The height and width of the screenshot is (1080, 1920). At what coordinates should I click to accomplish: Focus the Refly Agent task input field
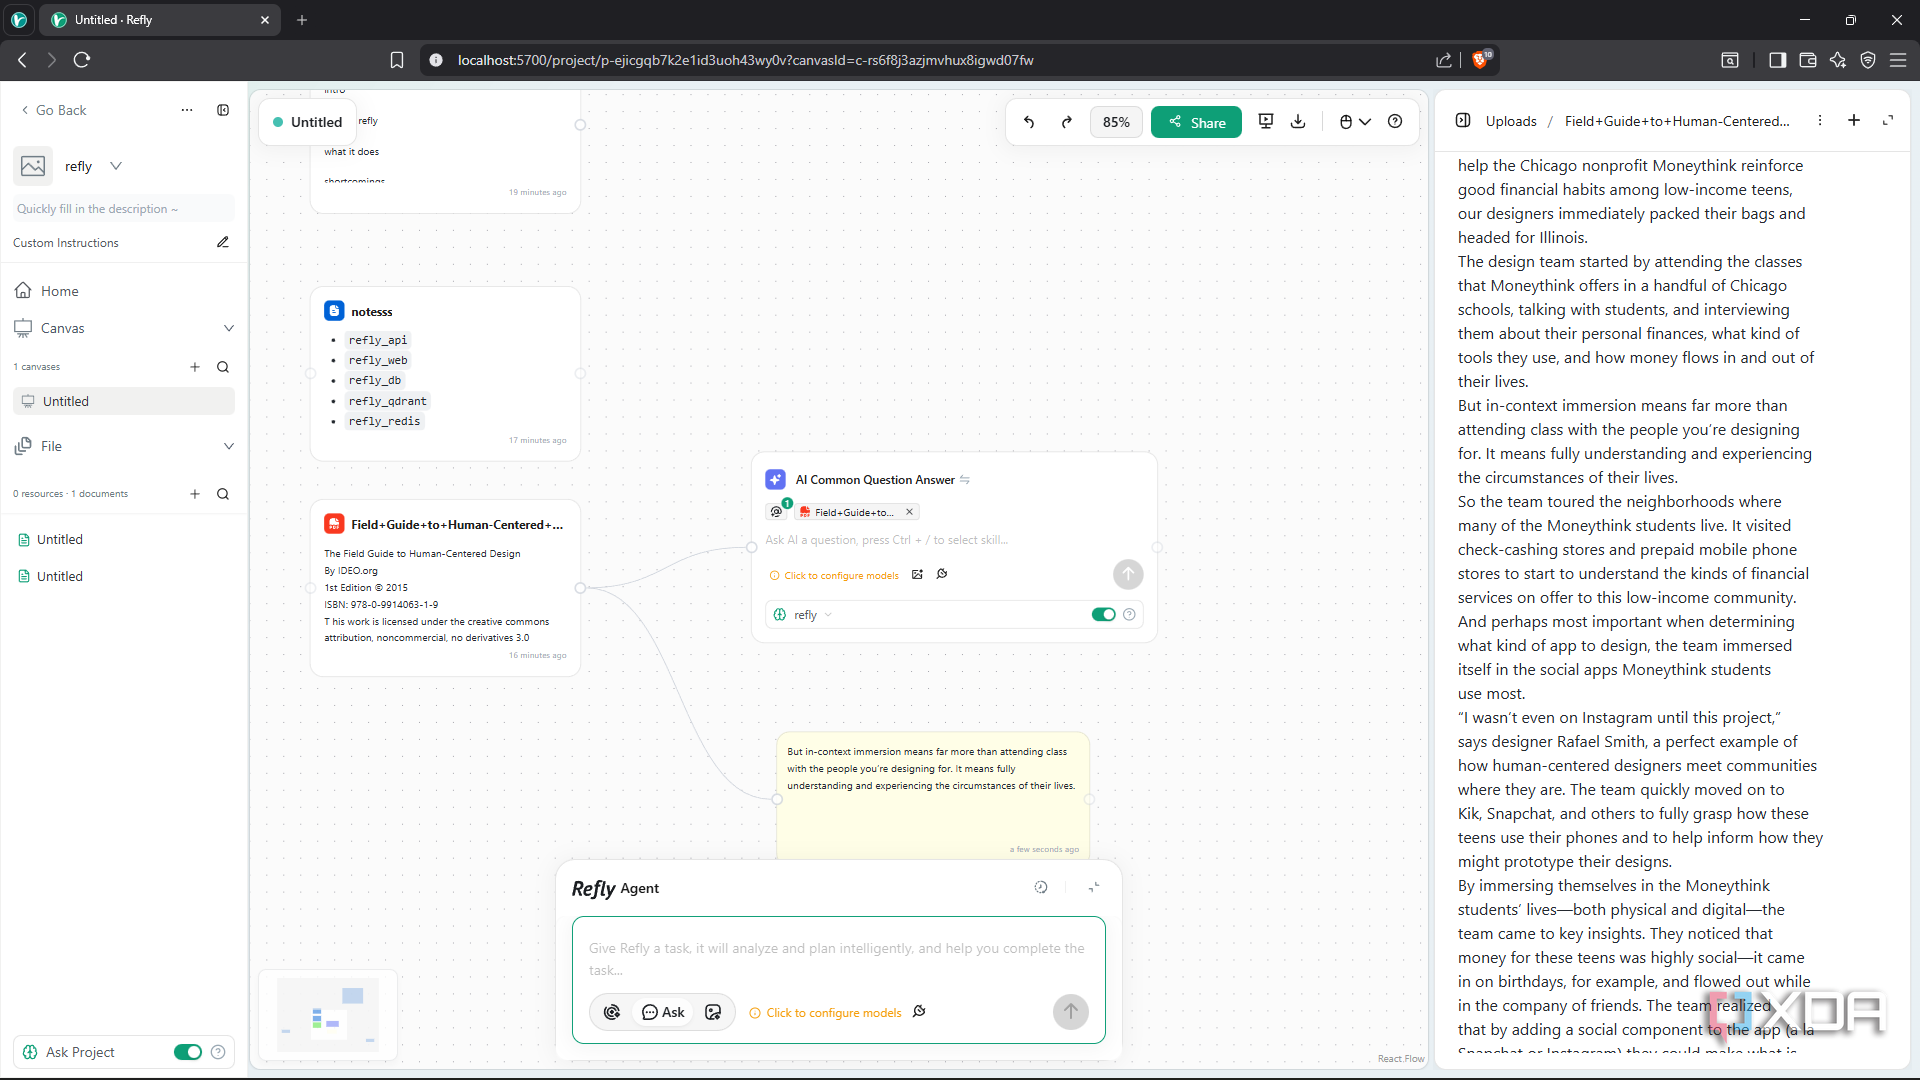tap(838, 958)
